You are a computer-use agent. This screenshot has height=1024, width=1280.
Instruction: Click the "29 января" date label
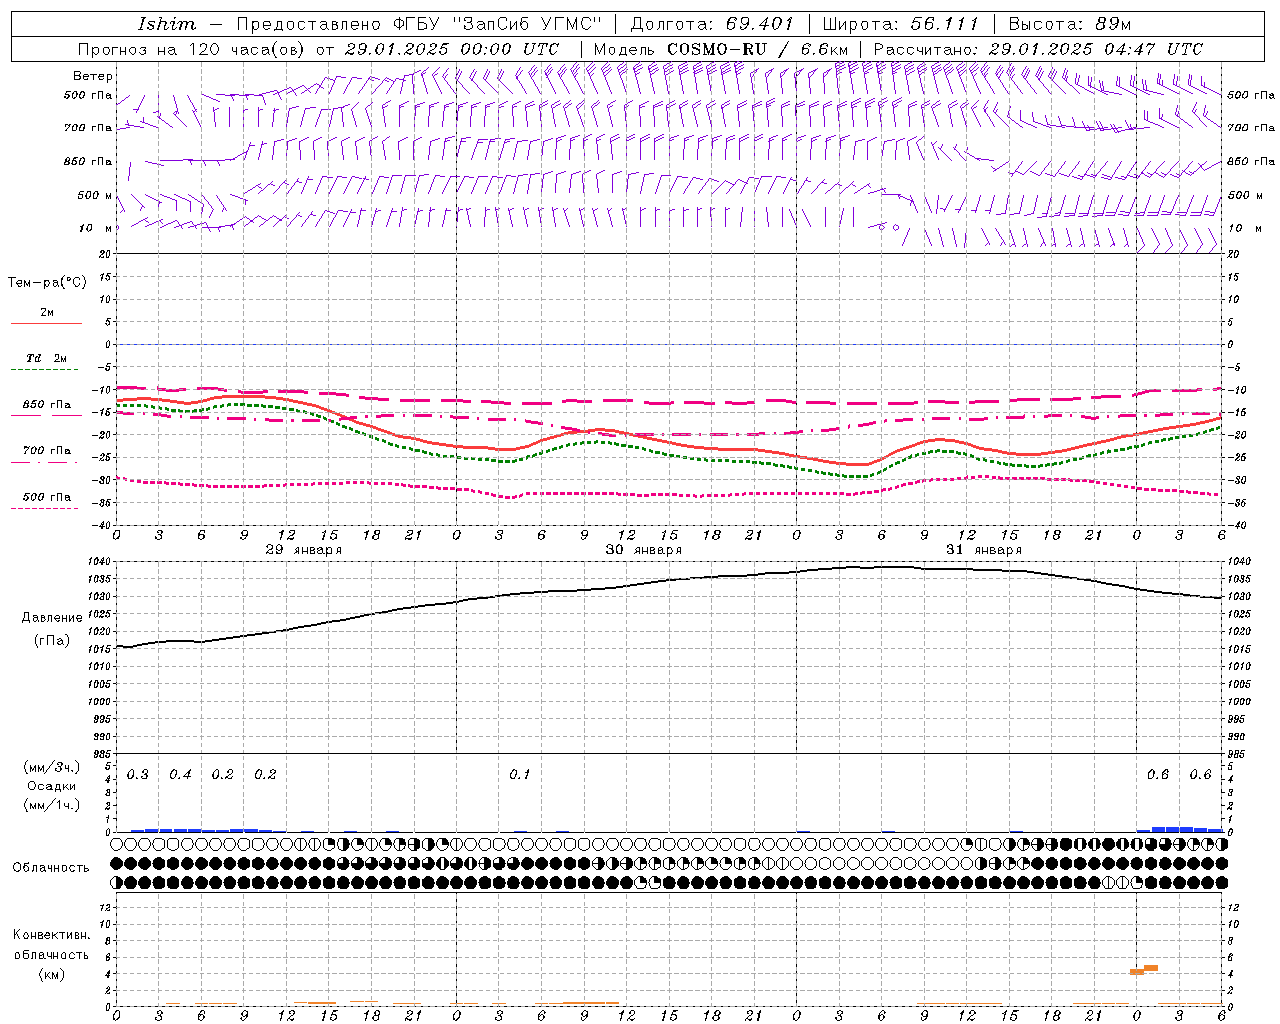point(304,550)
